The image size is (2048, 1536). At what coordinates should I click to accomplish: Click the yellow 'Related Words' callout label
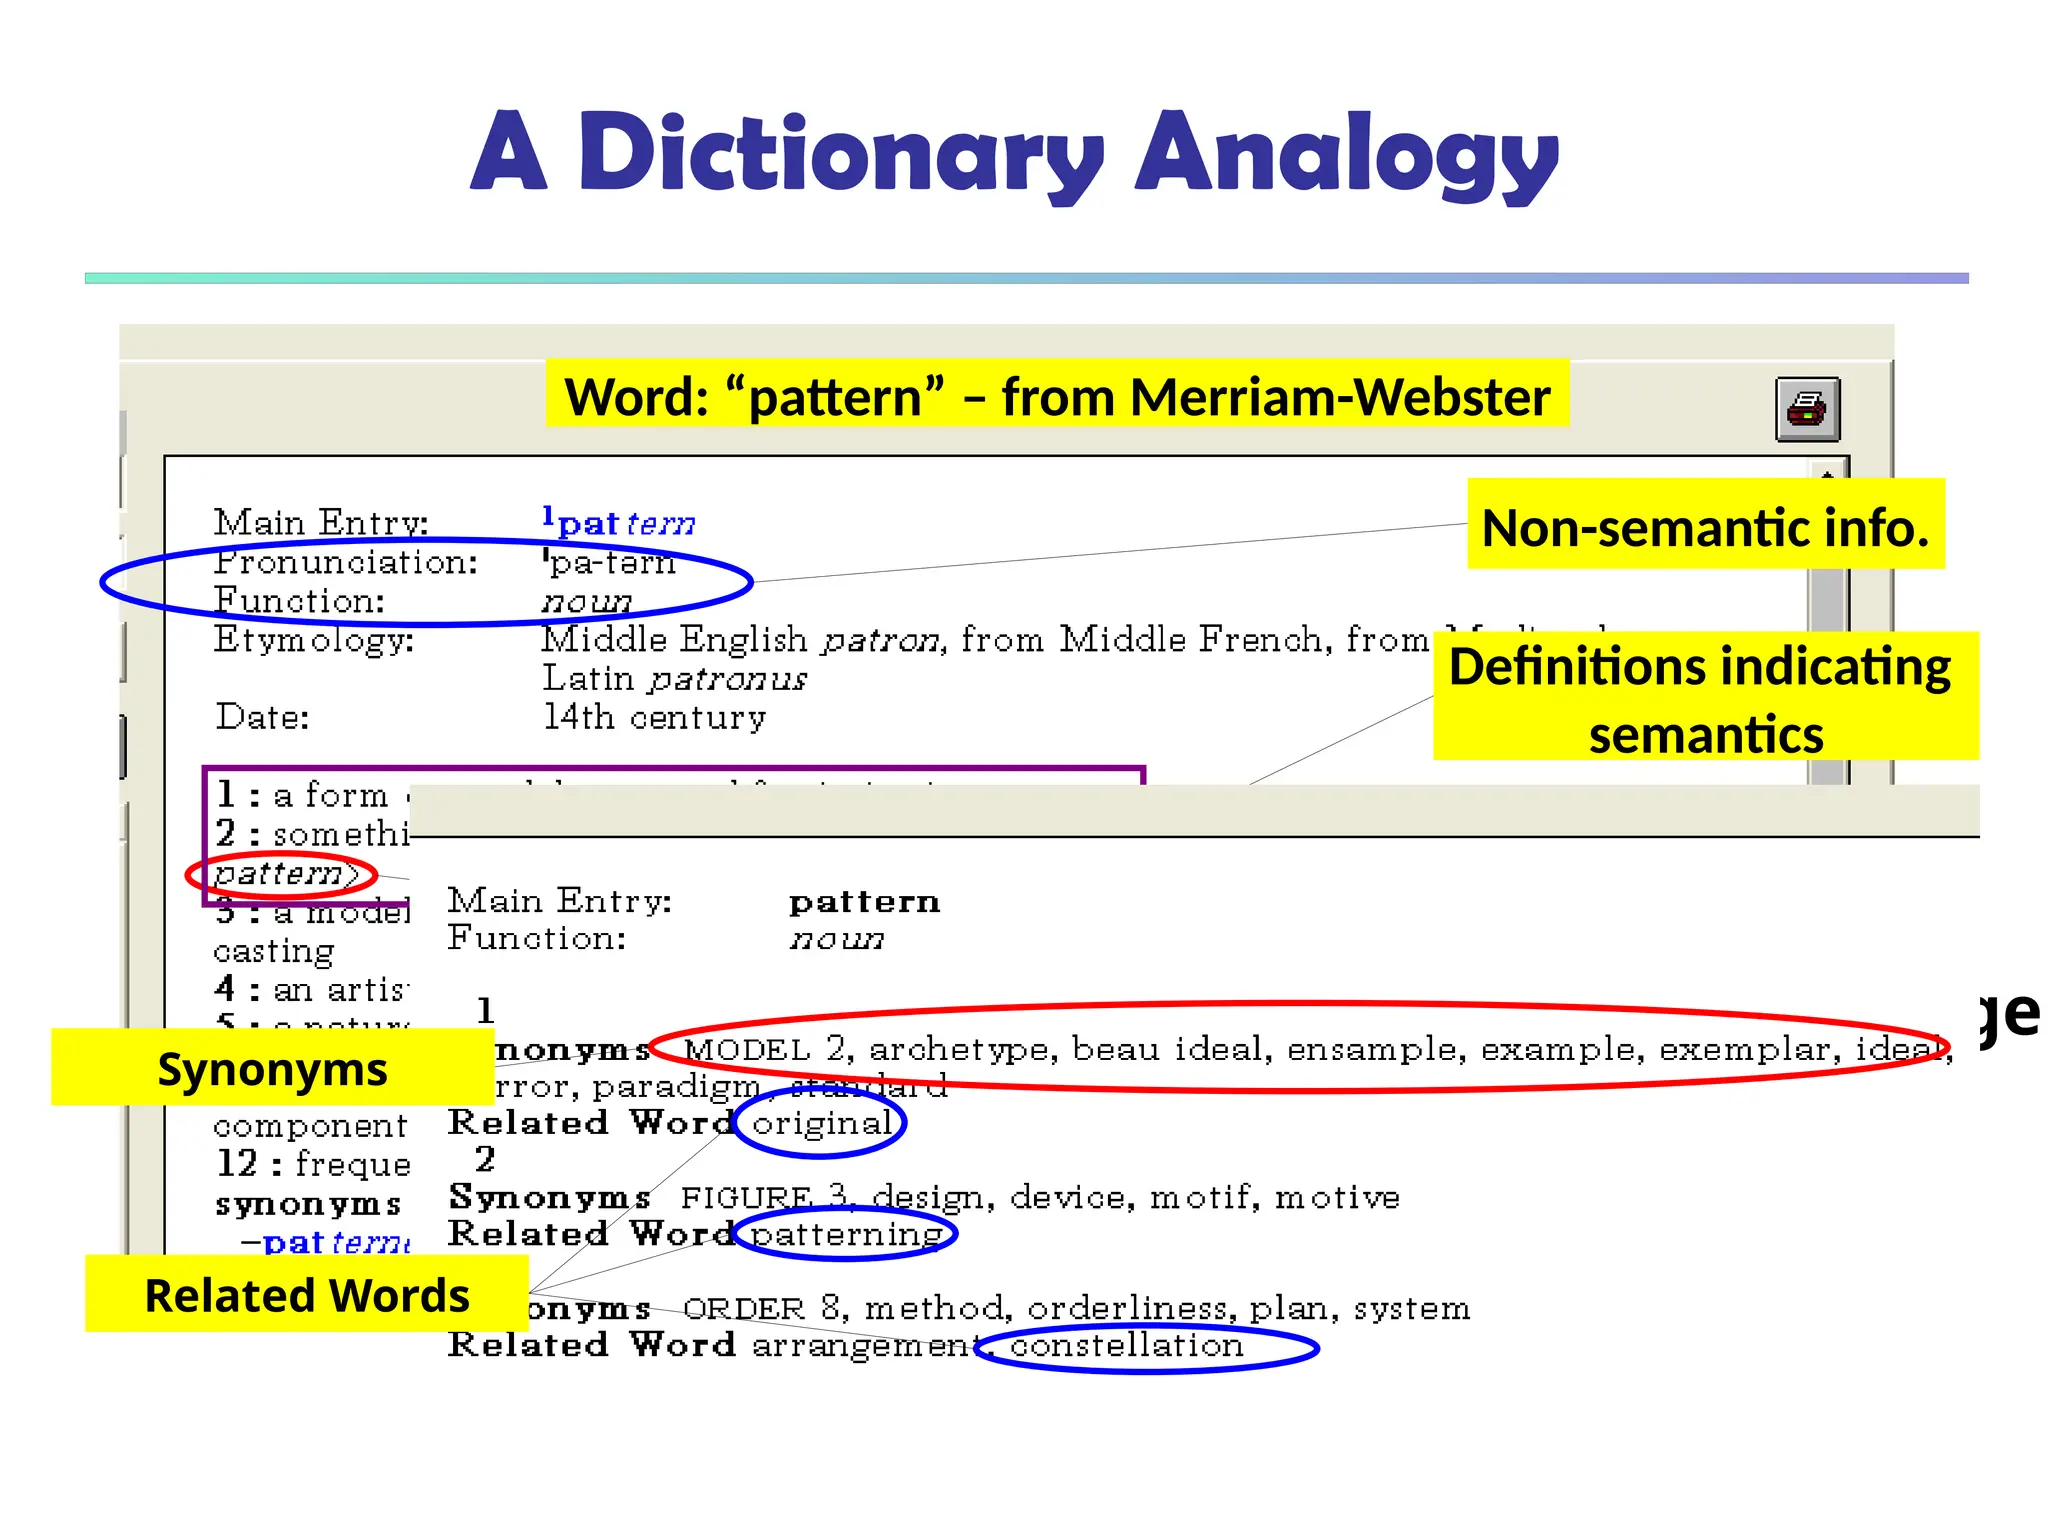pyautogui.click(x=306, y=1295)
